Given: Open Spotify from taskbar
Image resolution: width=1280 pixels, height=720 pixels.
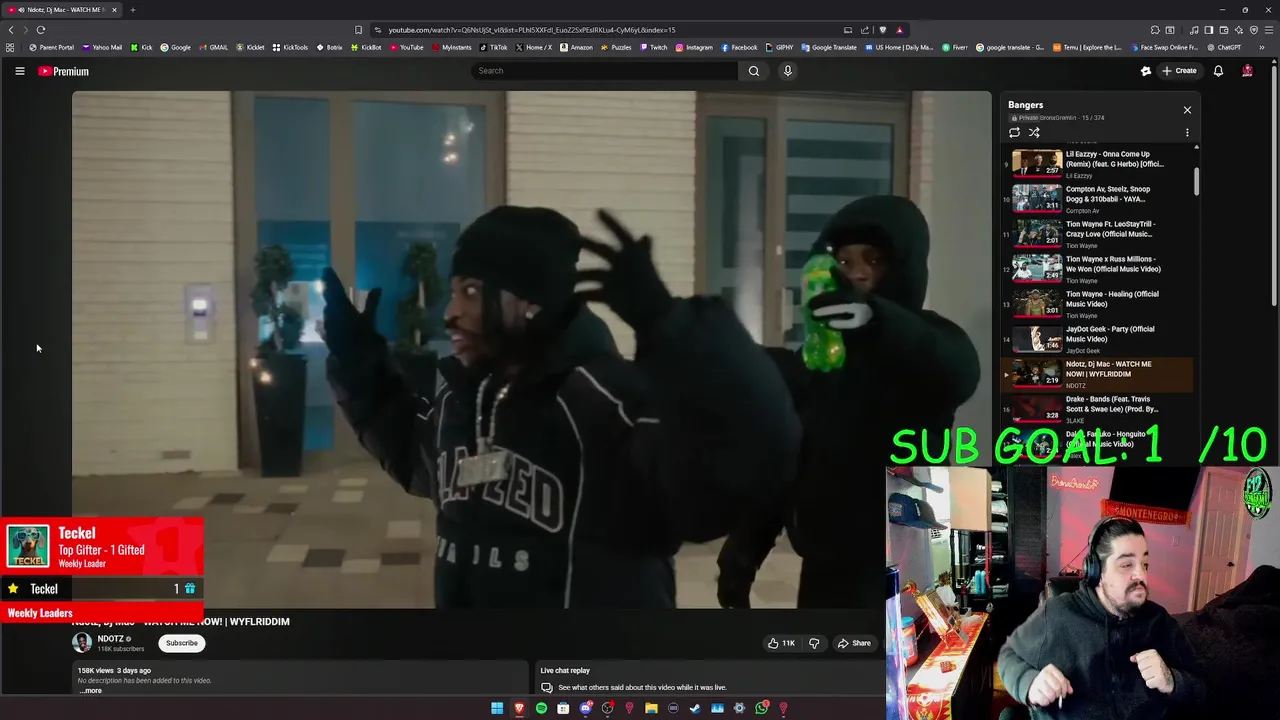Looking at the screenshot, I should tap(541, 708).
